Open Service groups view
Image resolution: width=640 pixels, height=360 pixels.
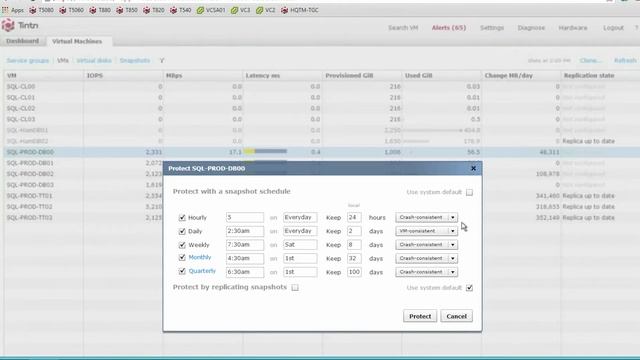[28, 60]
